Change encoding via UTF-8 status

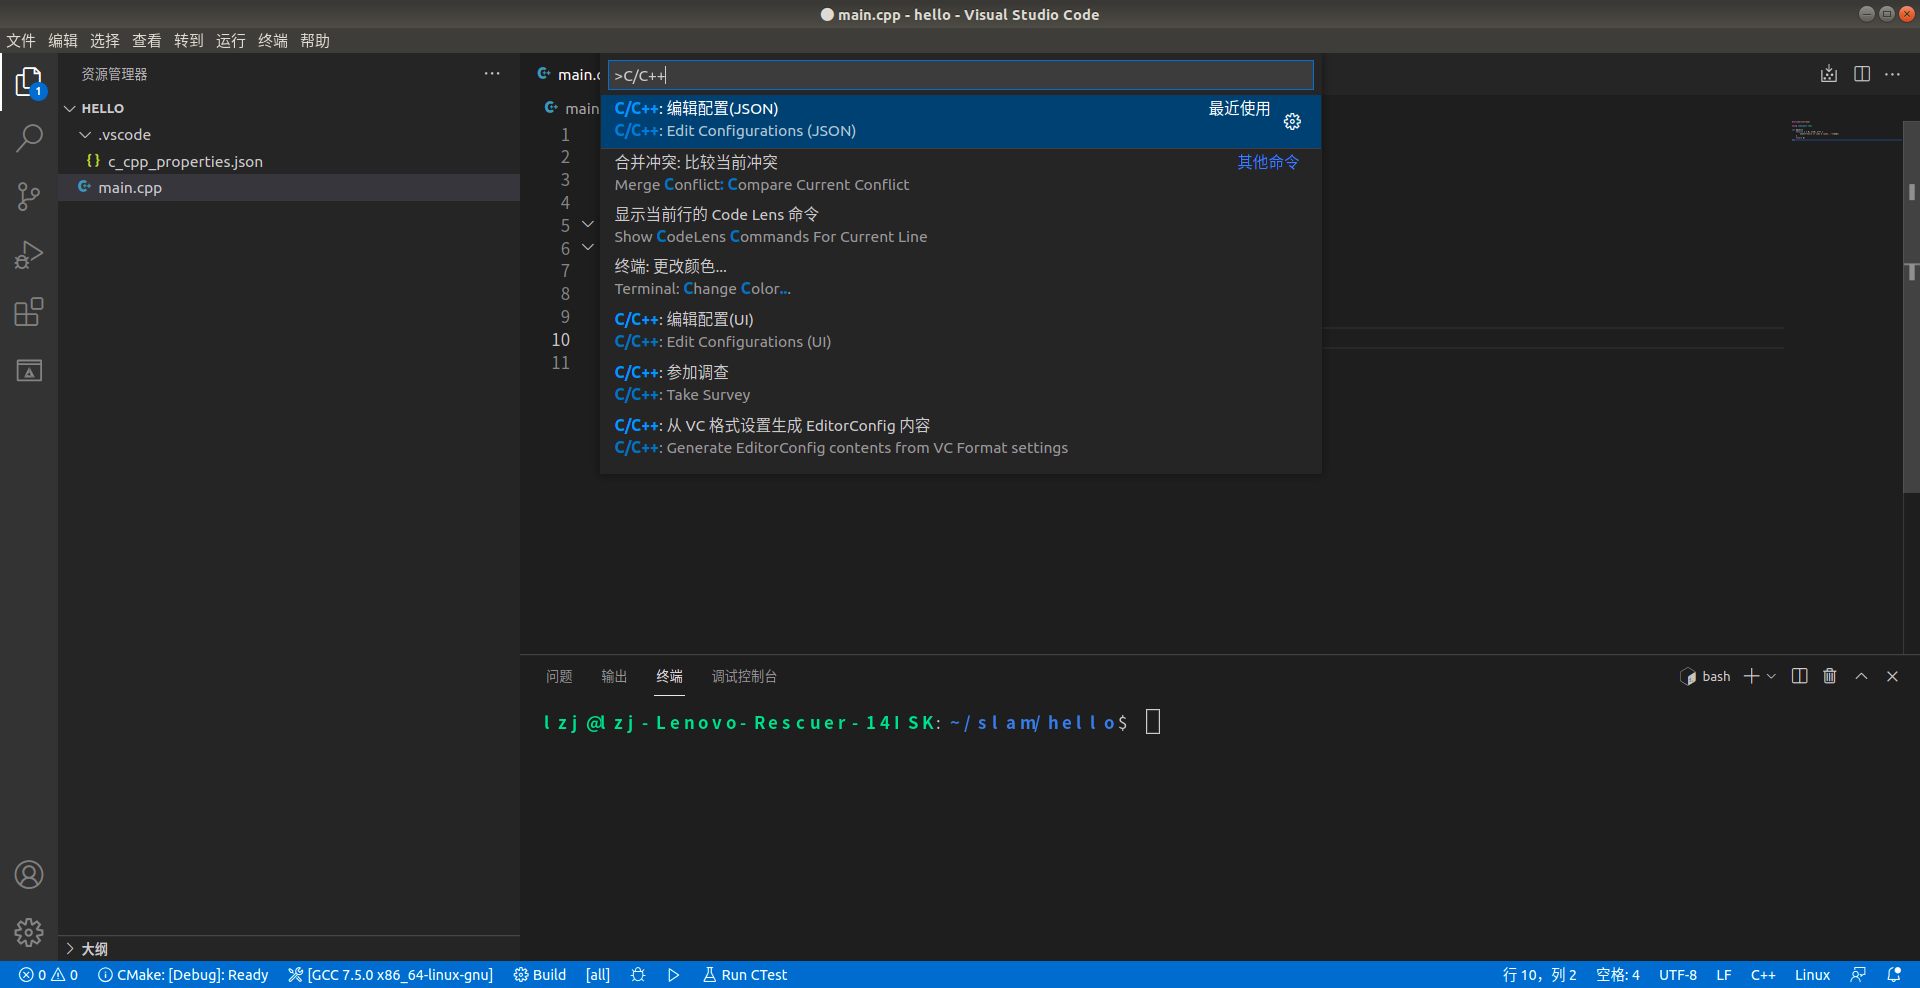coord(1678,975)
